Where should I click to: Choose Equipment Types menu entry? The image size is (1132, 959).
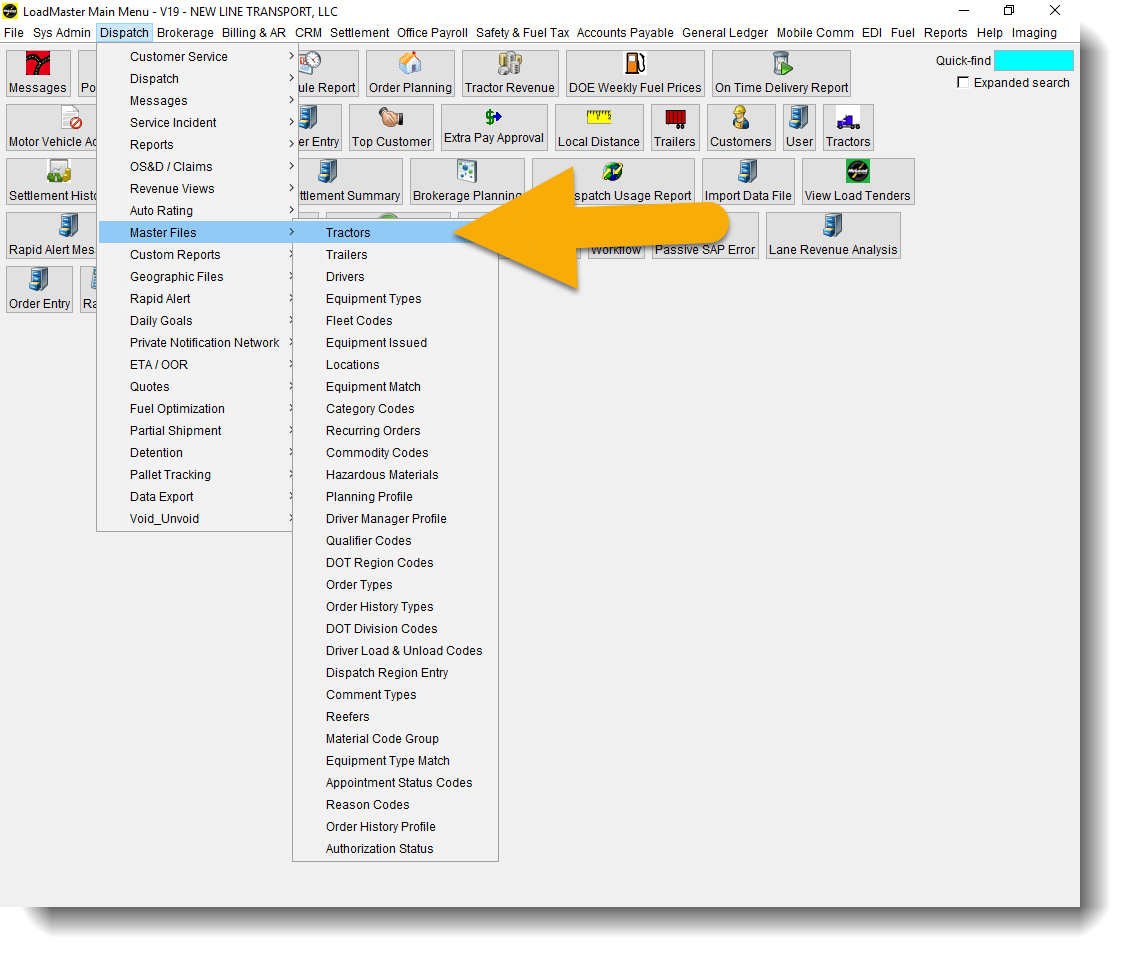(395, 299)
